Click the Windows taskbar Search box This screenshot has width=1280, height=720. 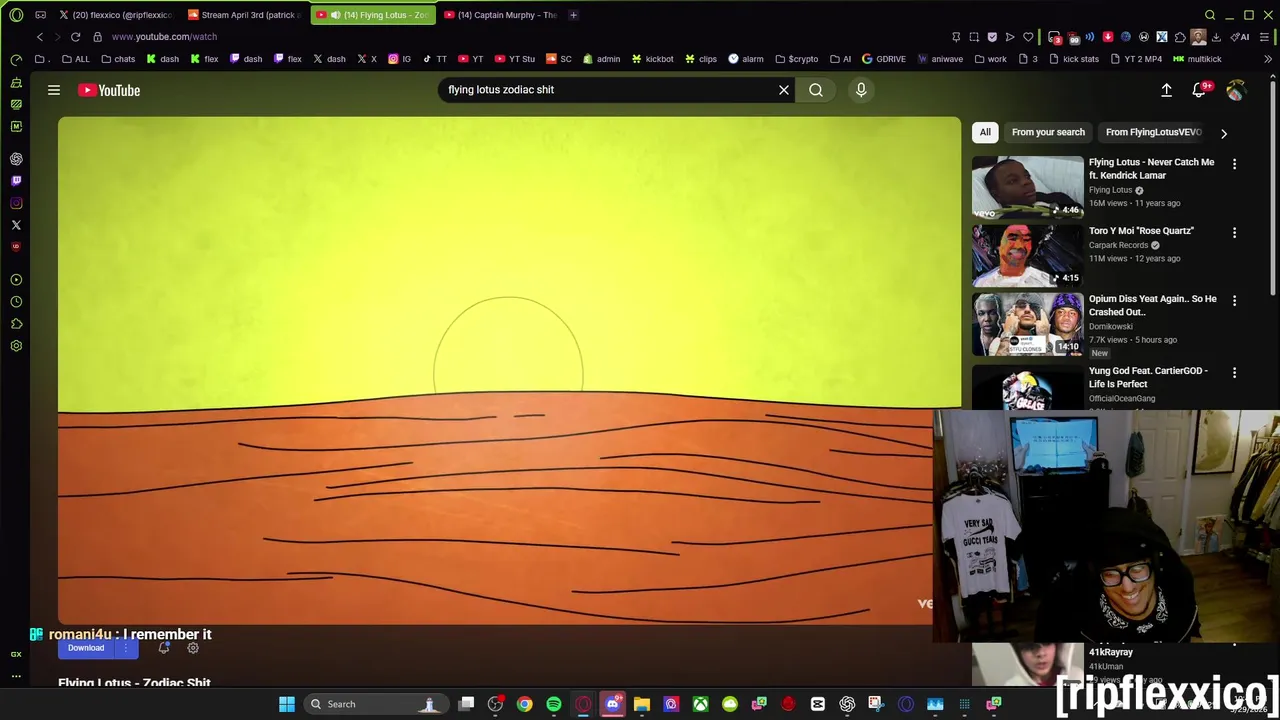pos(375,704)
